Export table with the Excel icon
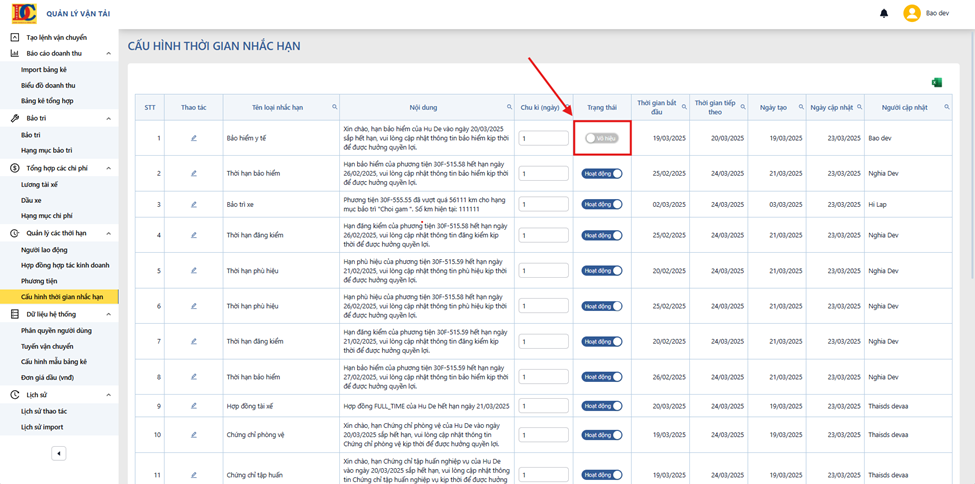 pos(936,83)
